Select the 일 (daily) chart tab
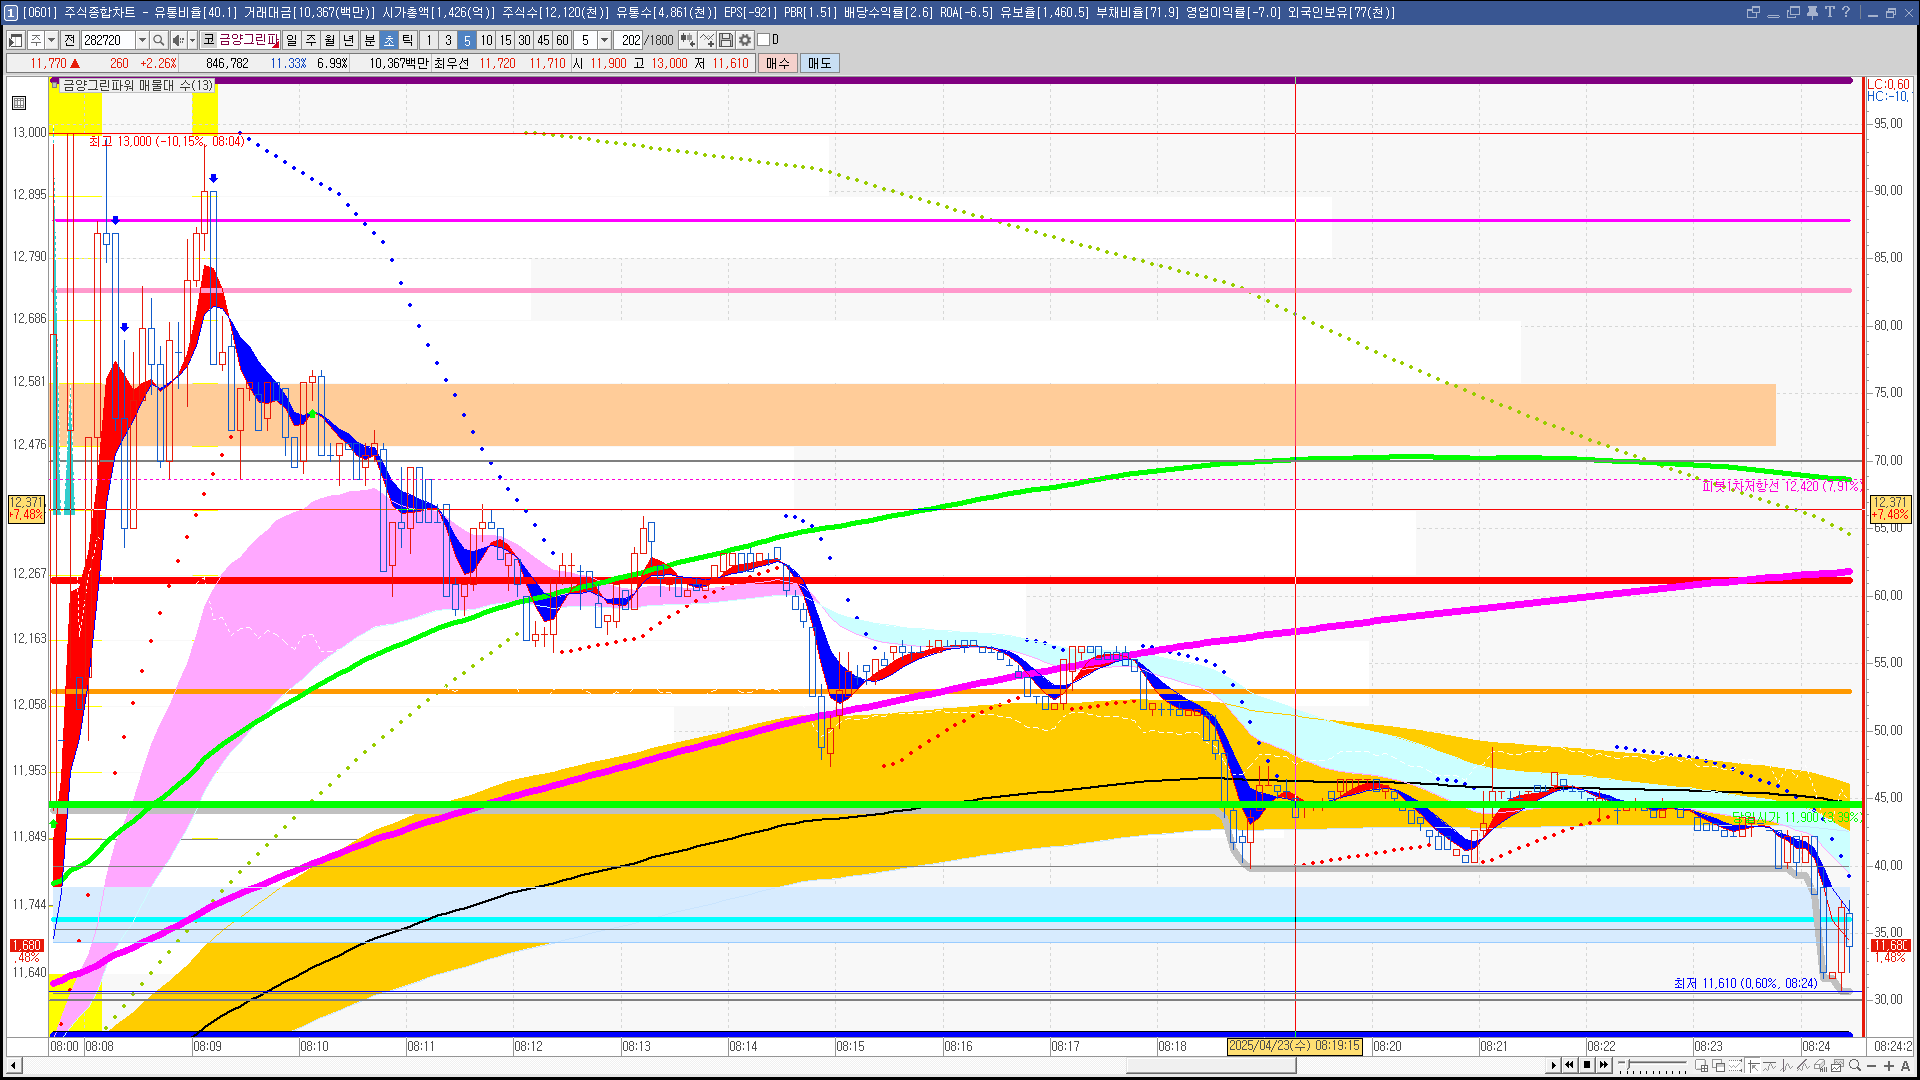Viewport: 1920px width, 1080px height. [291, 40]
